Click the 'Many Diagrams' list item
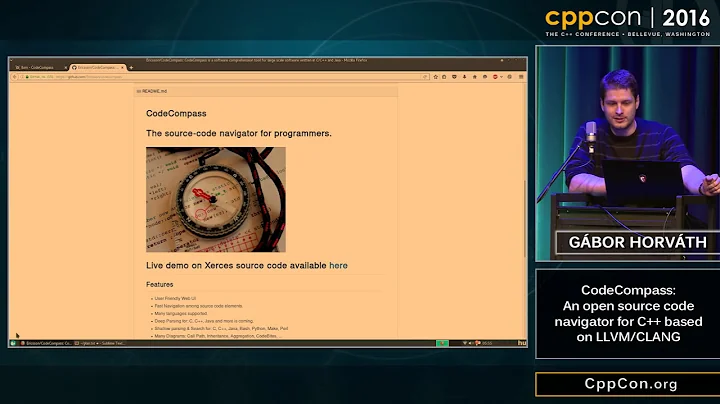Screen dimensions: 720x404 pyautogui.click(x=218, y=336)
